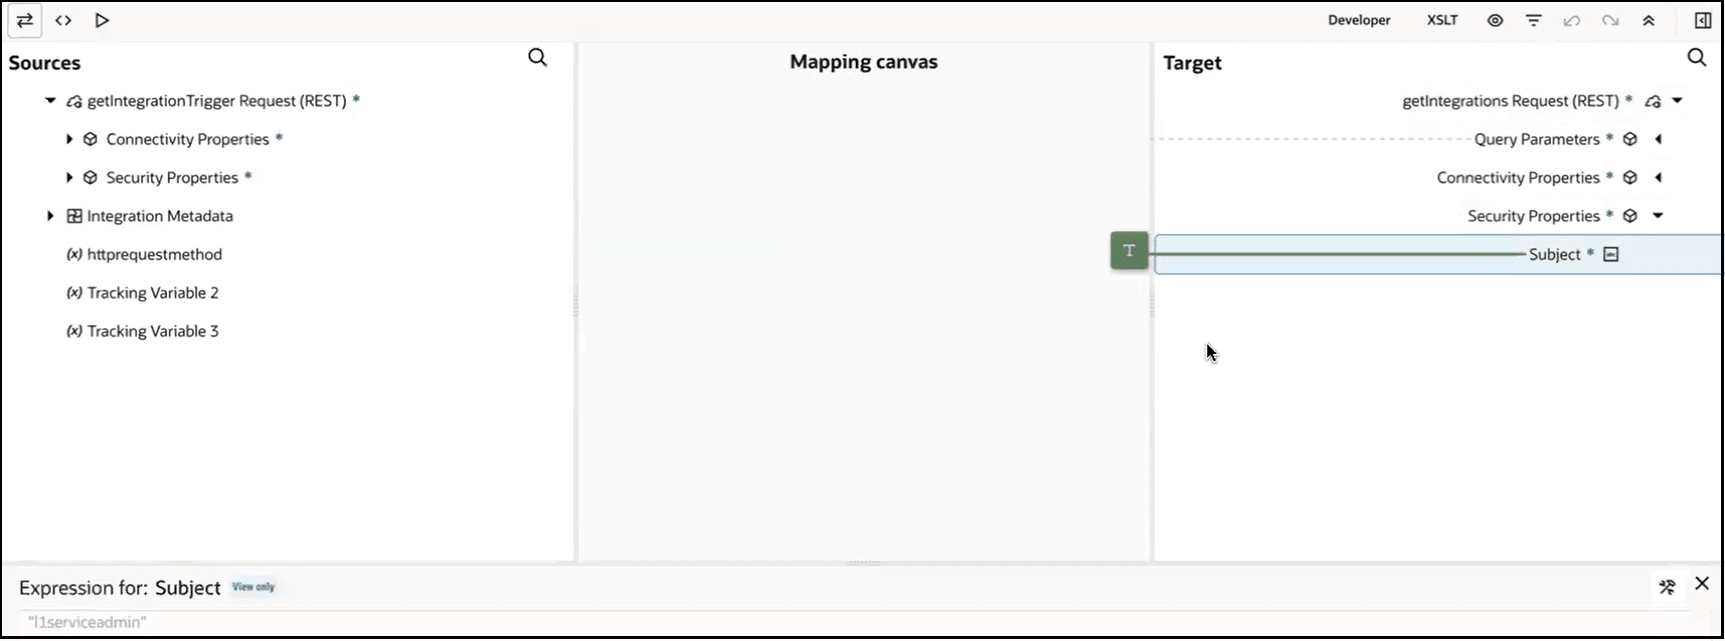
Task: Select the Subject target element
Action: tap(1439, 254)
